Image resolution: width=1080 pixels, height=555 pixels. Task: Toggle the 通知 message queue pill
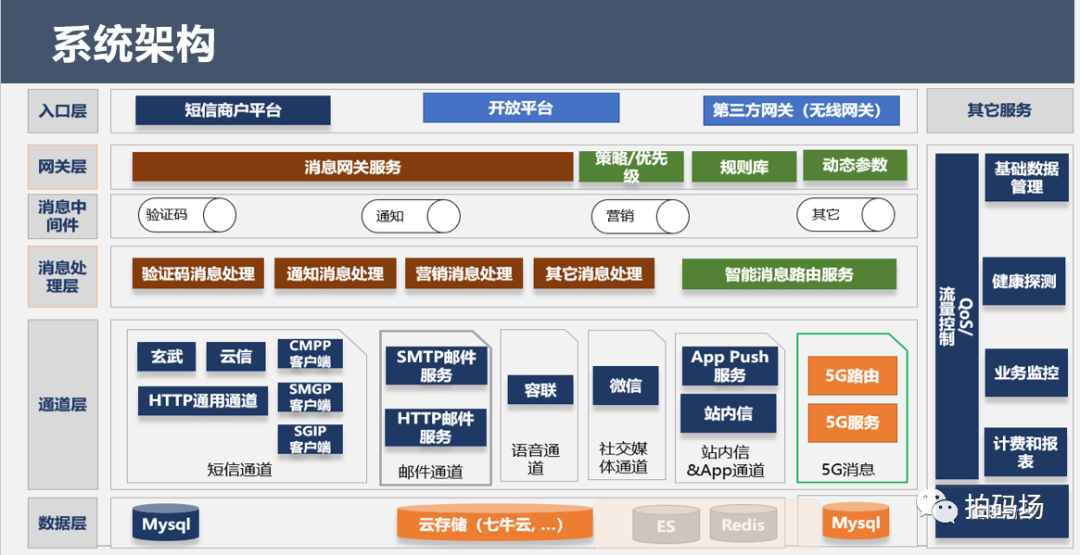coord(410,216)
